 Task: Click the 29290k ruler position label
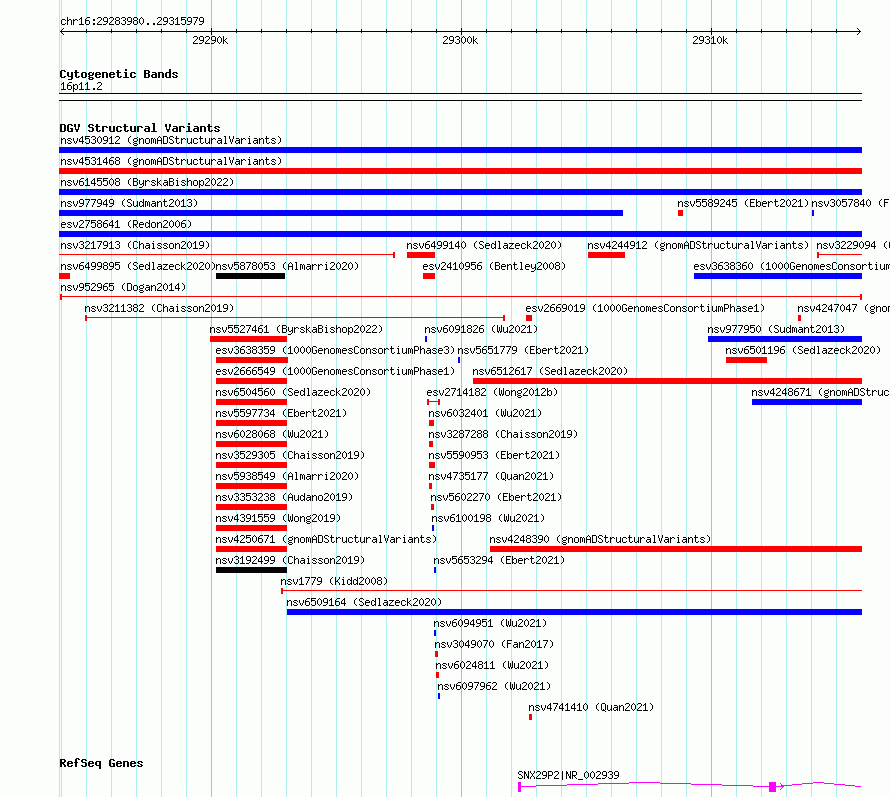coord(210,40)
